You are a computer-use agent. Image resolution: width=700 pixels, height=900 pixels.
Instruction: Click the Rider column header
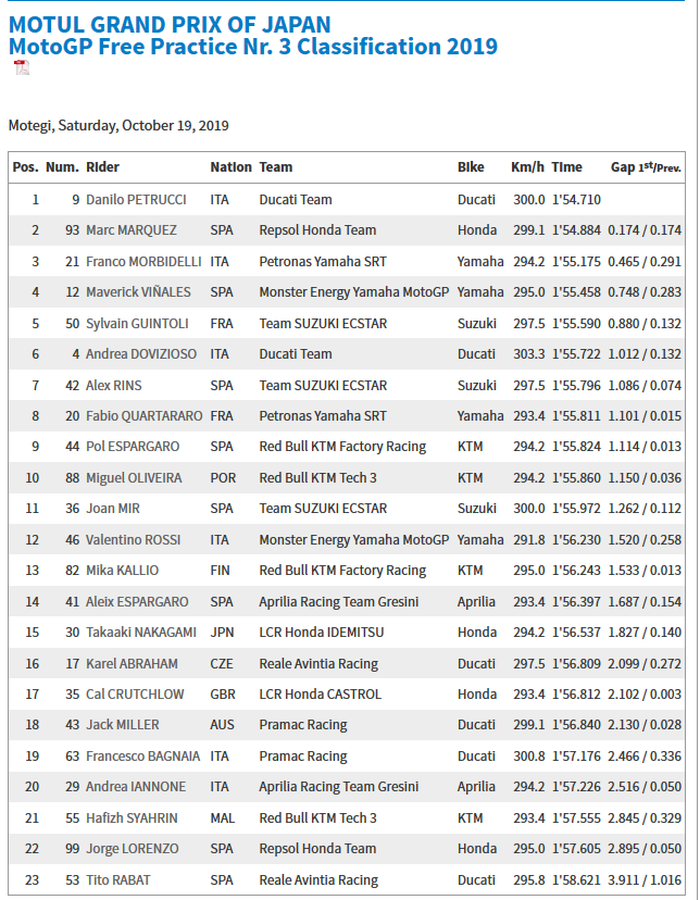[103, 167]
